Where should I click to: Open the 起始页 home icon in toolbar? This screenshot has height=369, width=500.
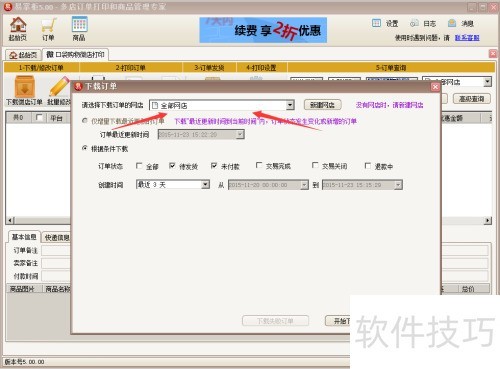(18, 29)
